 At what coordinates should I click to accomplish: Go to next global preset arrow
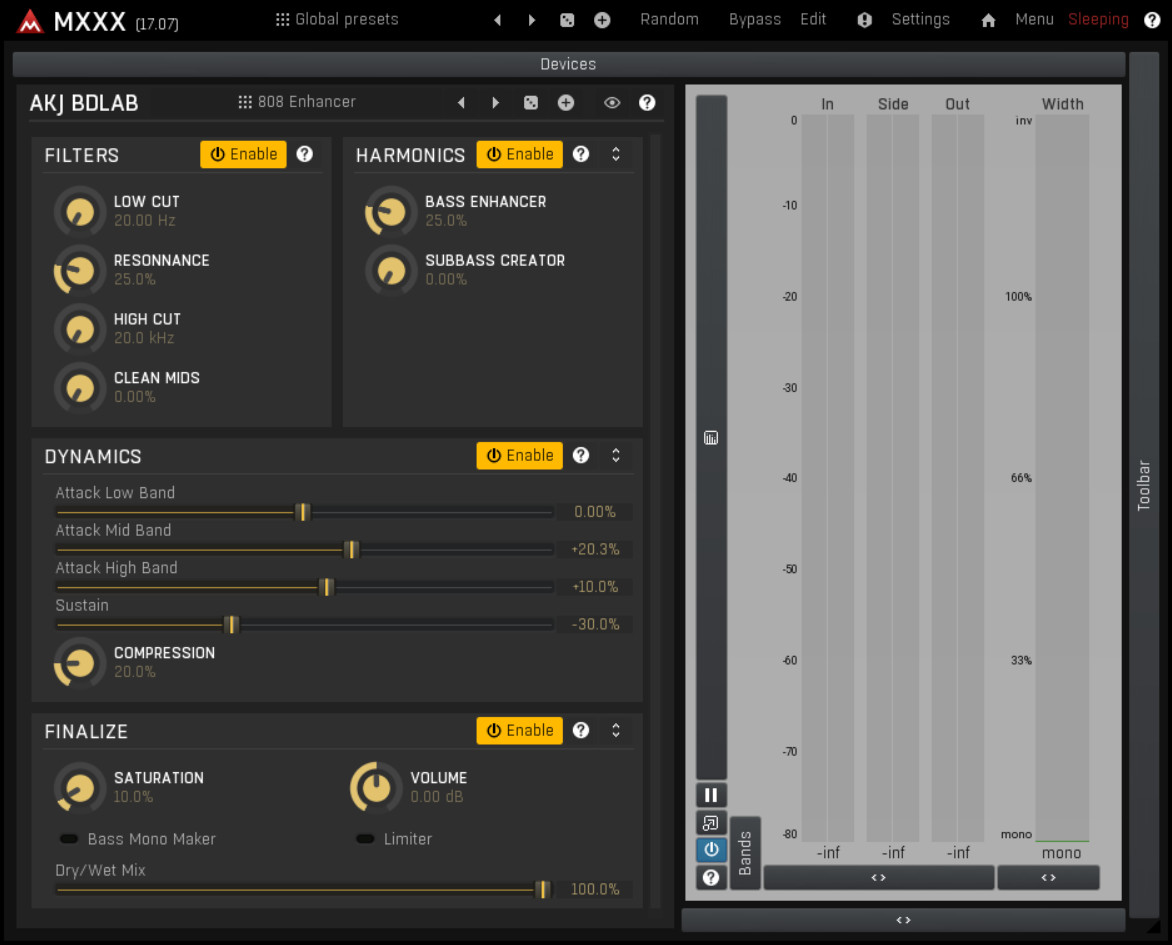[531, 20]
